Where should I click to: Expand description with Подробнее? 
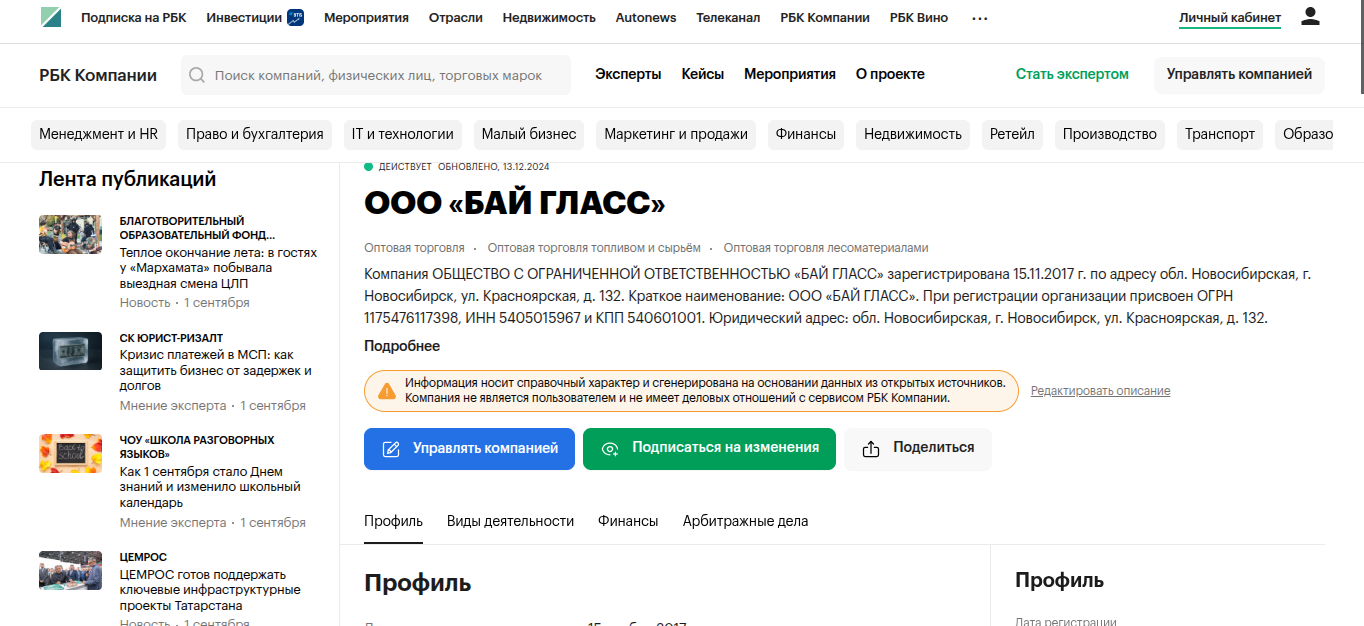pyautogui.click(x=402, y=346)
